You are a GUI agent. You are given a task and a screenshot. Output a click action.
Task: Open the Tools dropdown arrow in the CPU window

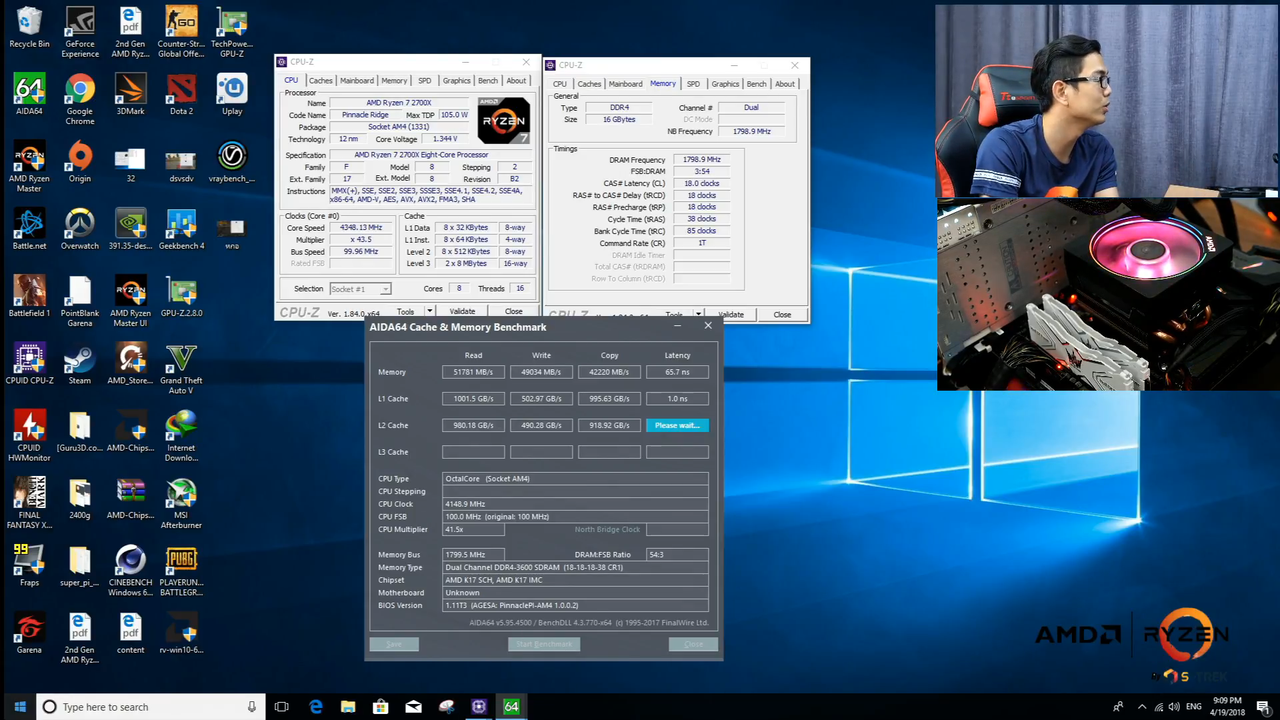(429, 312)
